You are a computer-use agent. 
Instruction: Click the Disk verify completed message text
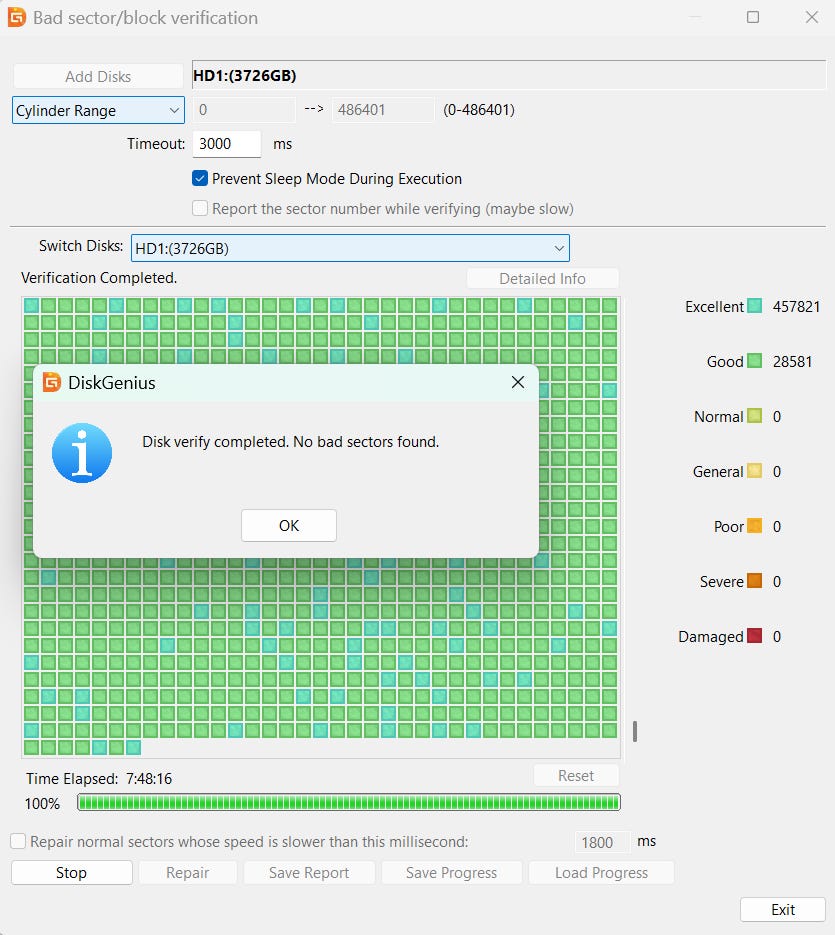(x=290, y=442)
